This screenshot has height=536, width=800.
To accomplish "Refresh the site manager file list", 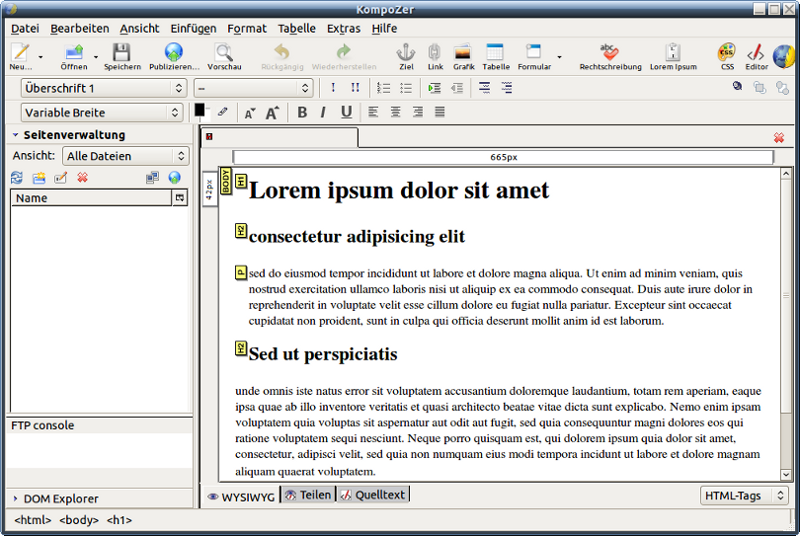I will pyautogui.click(x=17, y=177).
